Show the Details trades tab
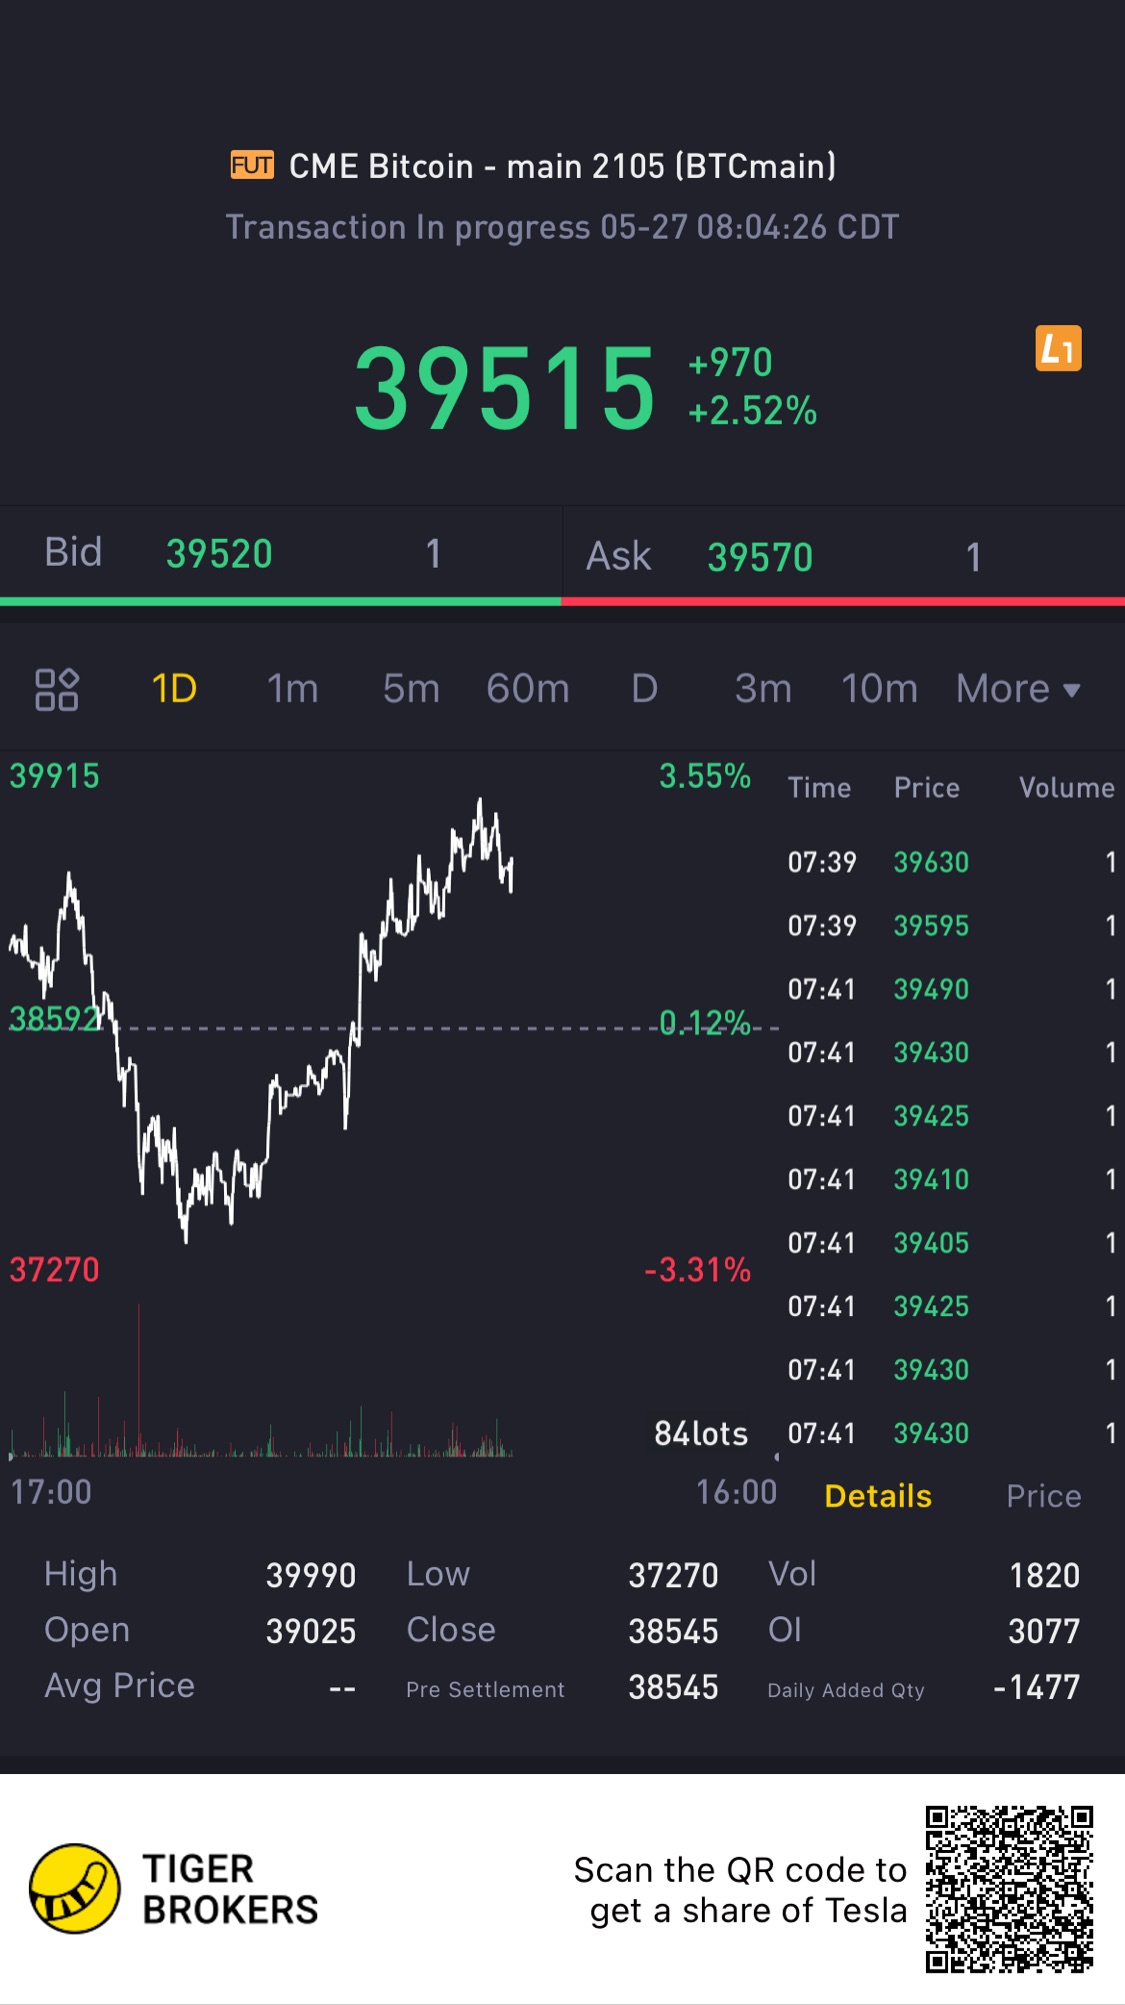 [878, 1496]
